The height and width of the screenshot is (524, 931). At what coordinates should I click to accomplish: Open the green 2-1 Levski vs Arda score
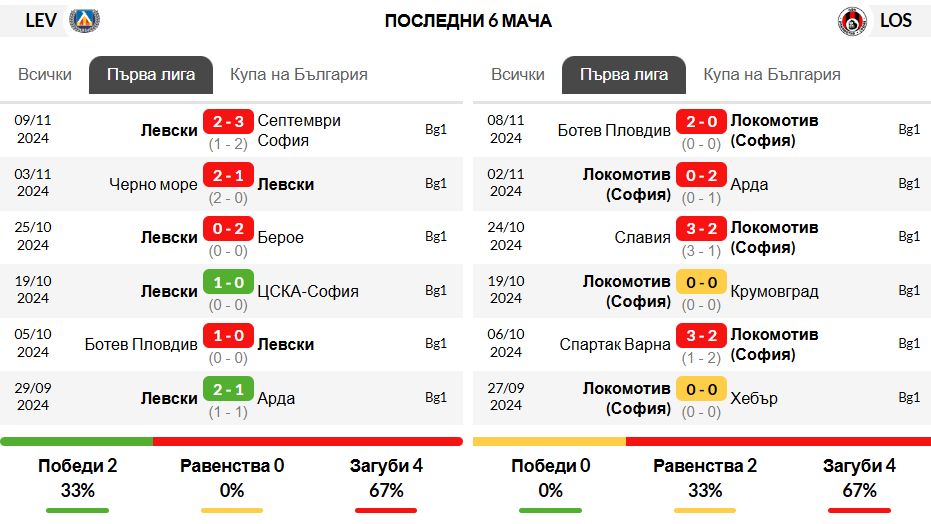(228, 389)
